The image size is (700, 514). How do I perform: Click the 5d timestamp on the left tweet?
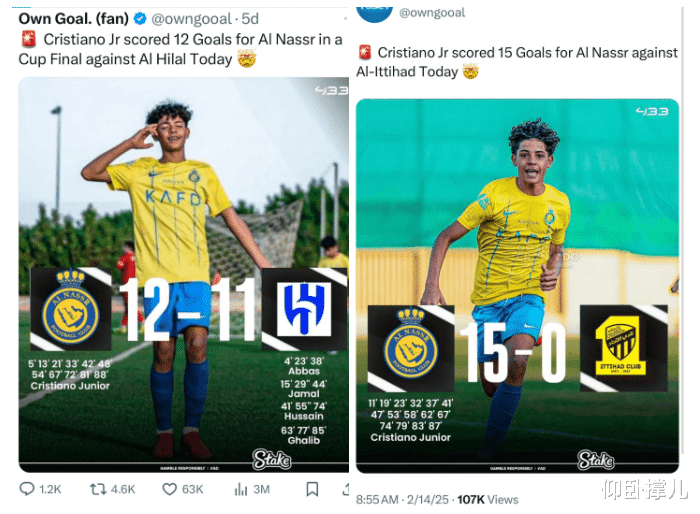click(250, 19)
